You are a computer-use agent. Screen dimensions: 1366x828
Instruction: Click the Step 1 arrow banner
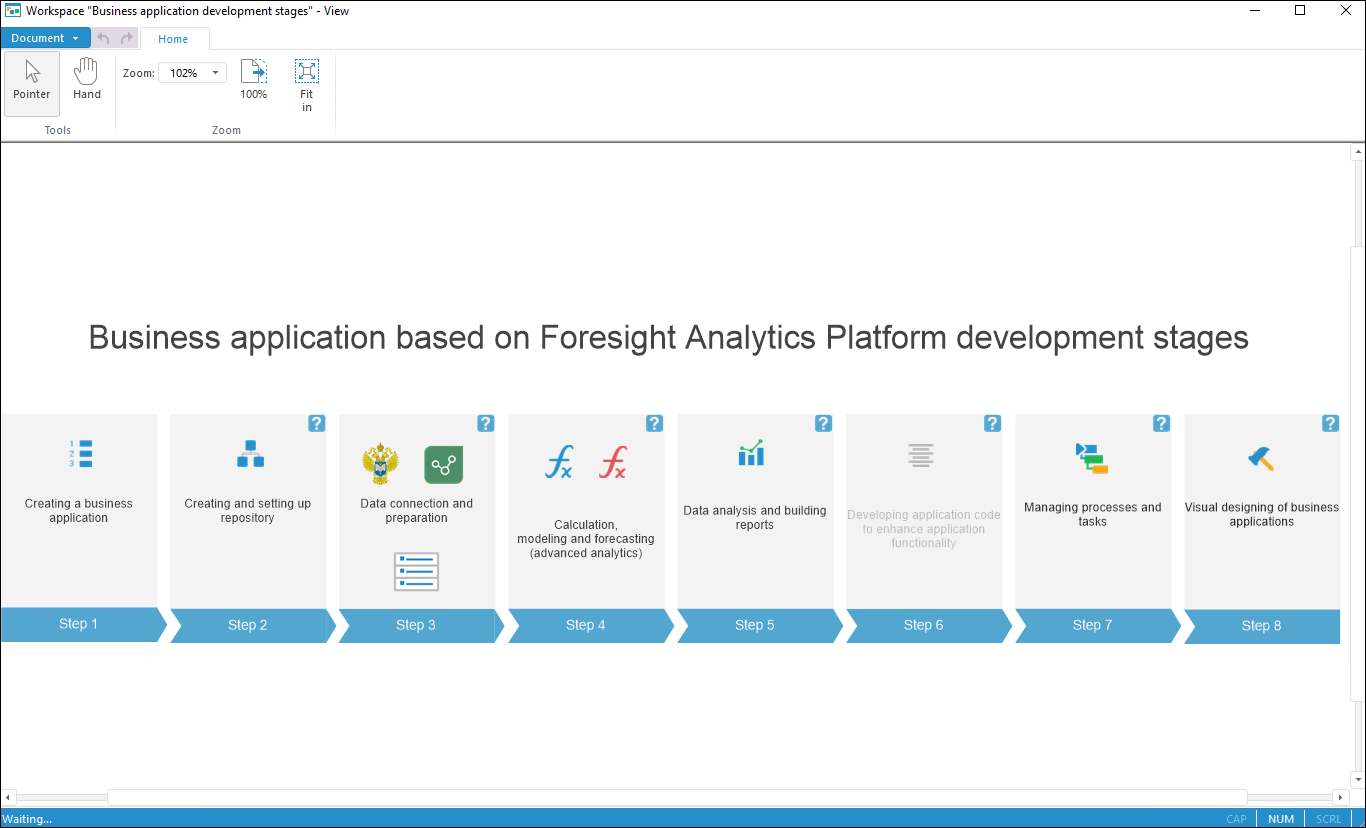80,624
